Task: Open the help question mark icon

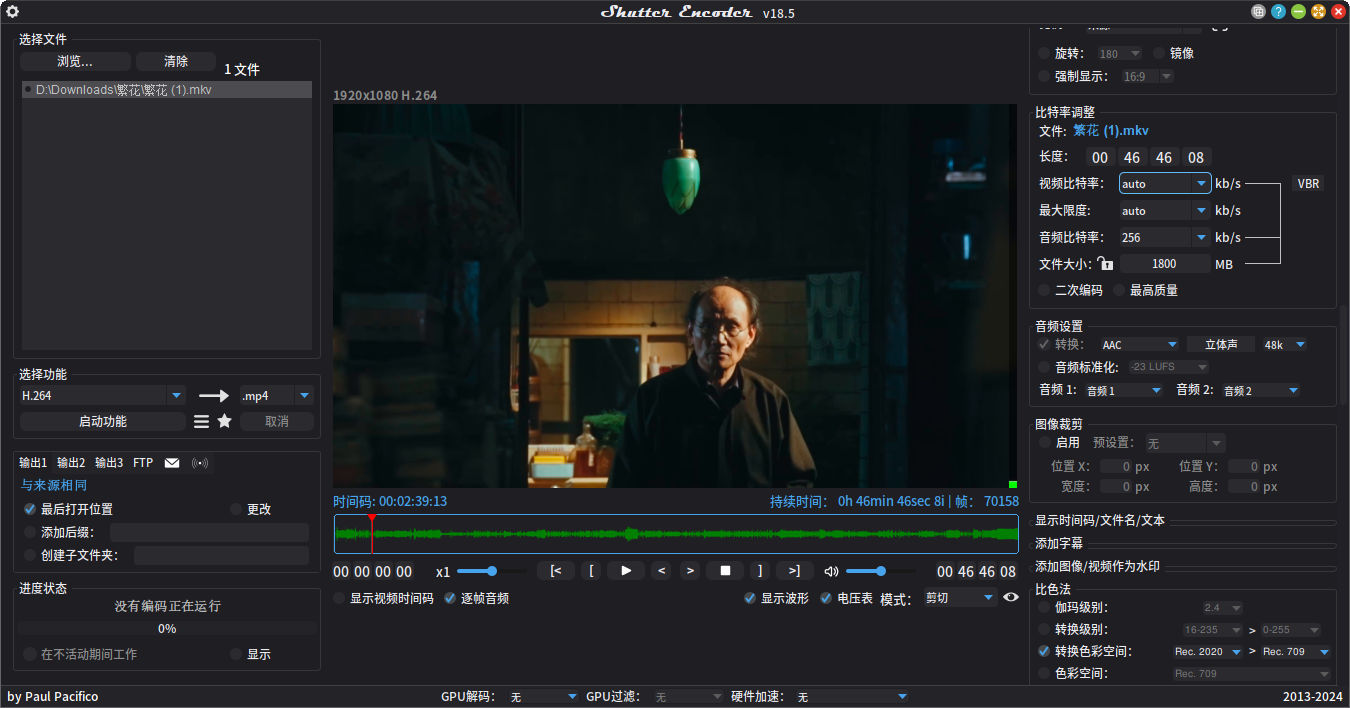Action: [x=1279, y=12]
